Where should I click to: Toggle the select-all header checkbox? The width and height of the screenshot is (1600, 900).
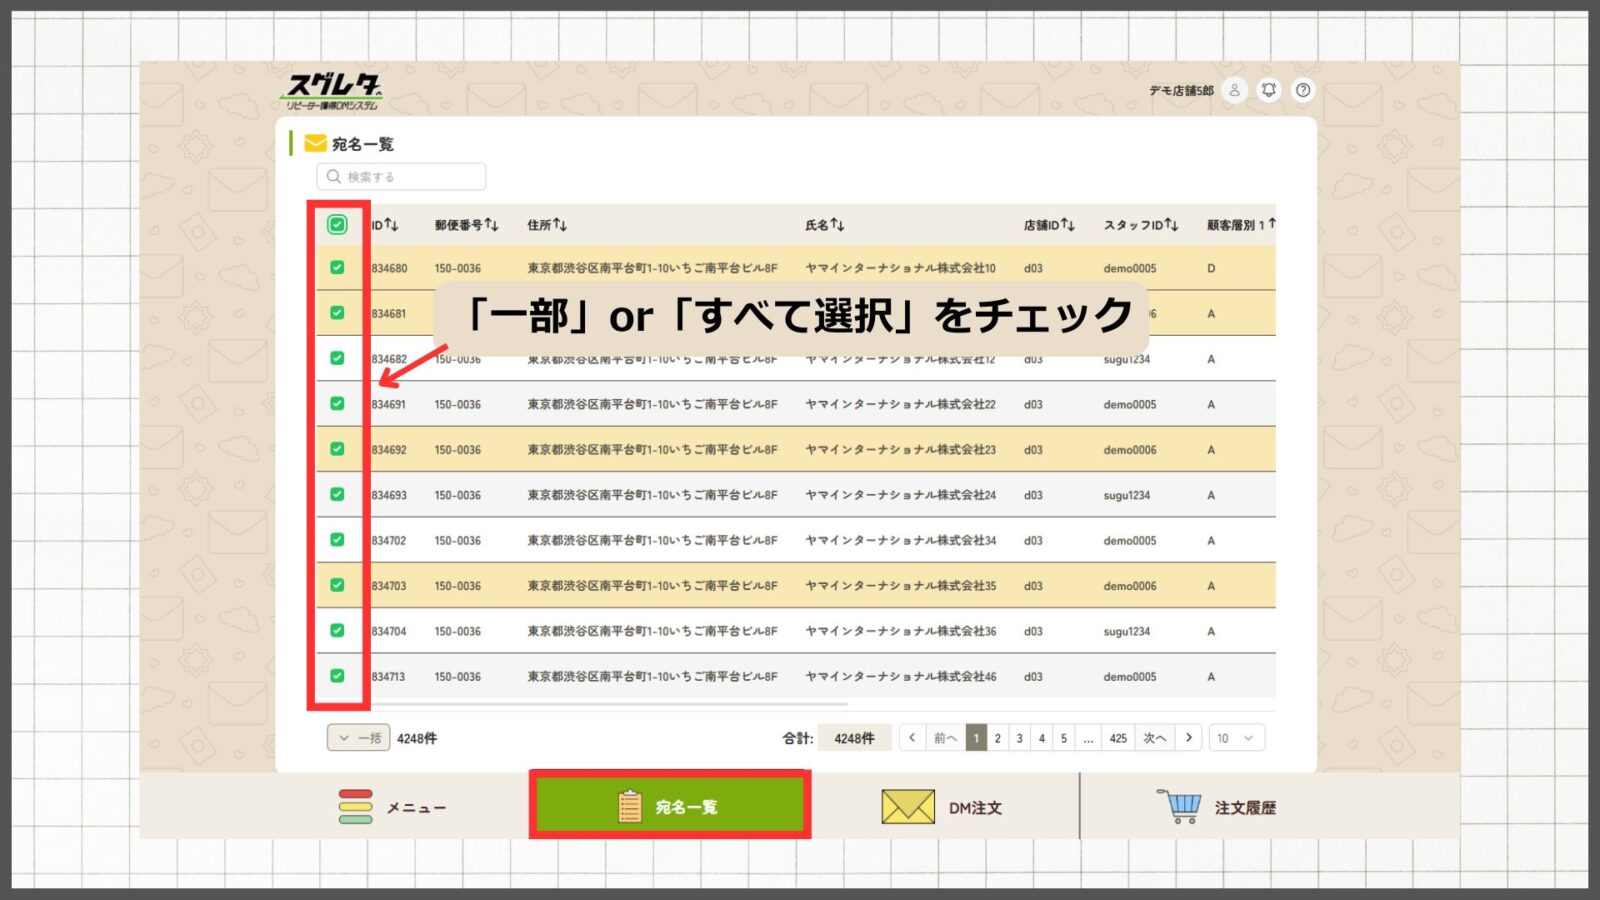[337, 225]
